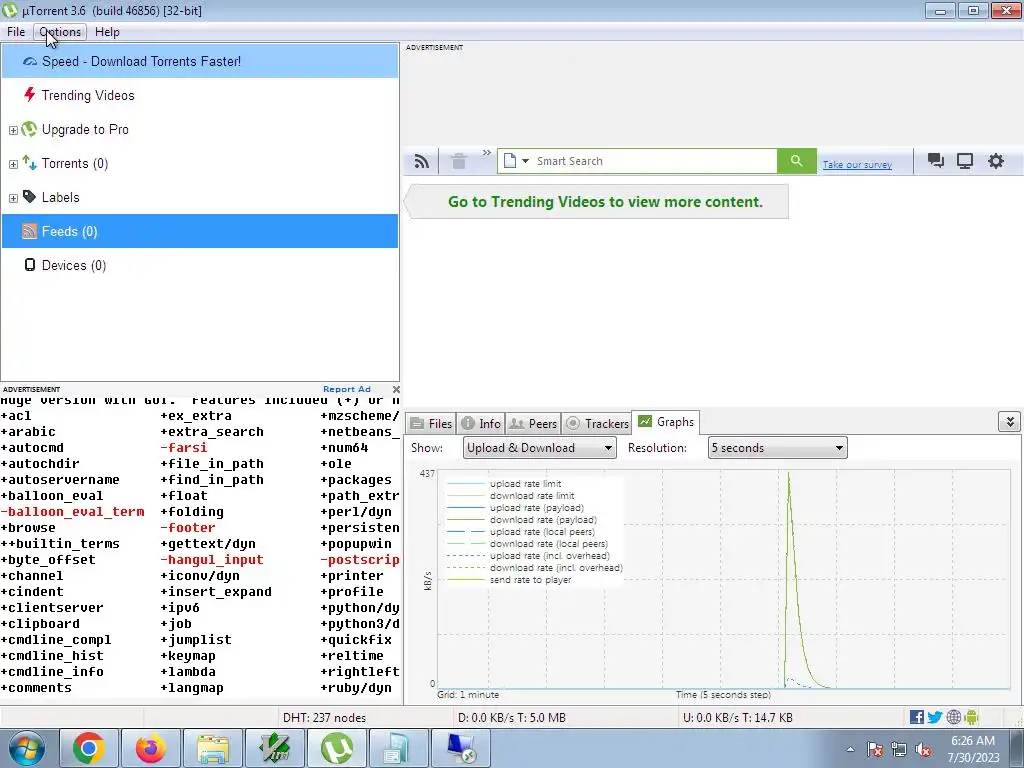
Task: Open Trending Videos in sidebar
Action: point(200,95)
